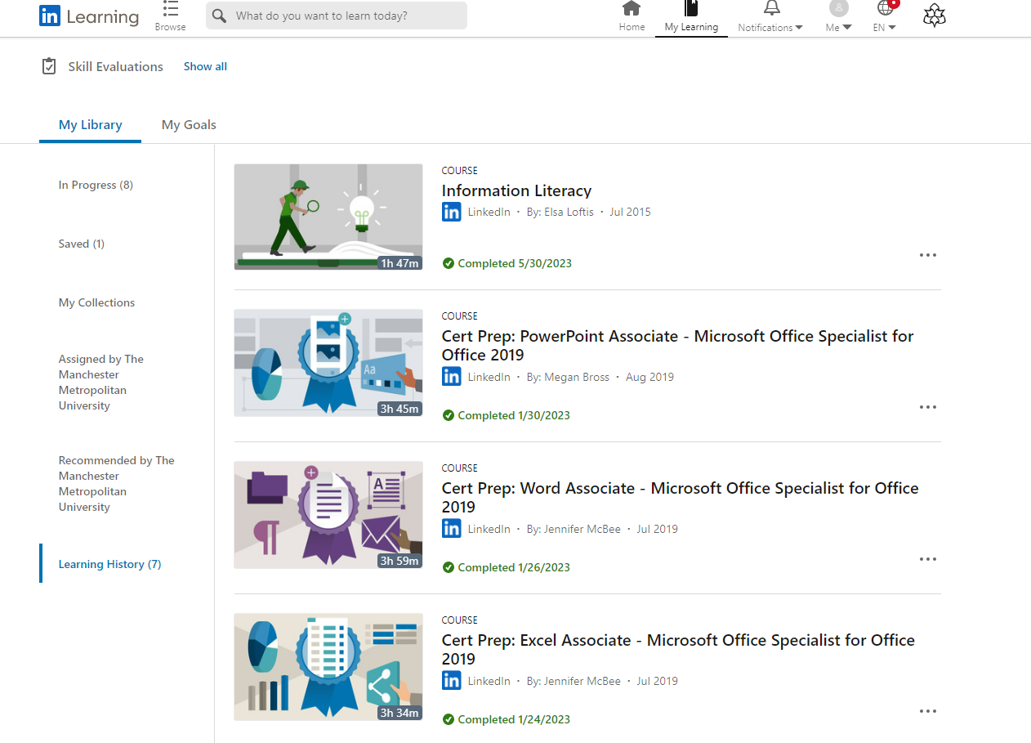Open My Learning nav icon
The image size is (1031, 743).
pyautogui.click(x=691, y=9)
